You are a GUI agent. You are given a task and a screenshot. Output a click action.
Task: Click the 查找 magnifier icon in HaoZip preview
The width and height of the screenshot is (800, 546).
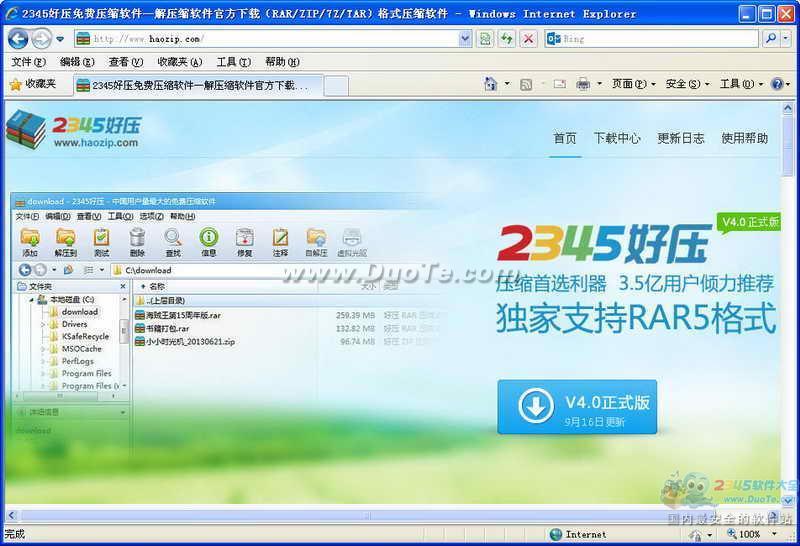(x=173, y=242)
